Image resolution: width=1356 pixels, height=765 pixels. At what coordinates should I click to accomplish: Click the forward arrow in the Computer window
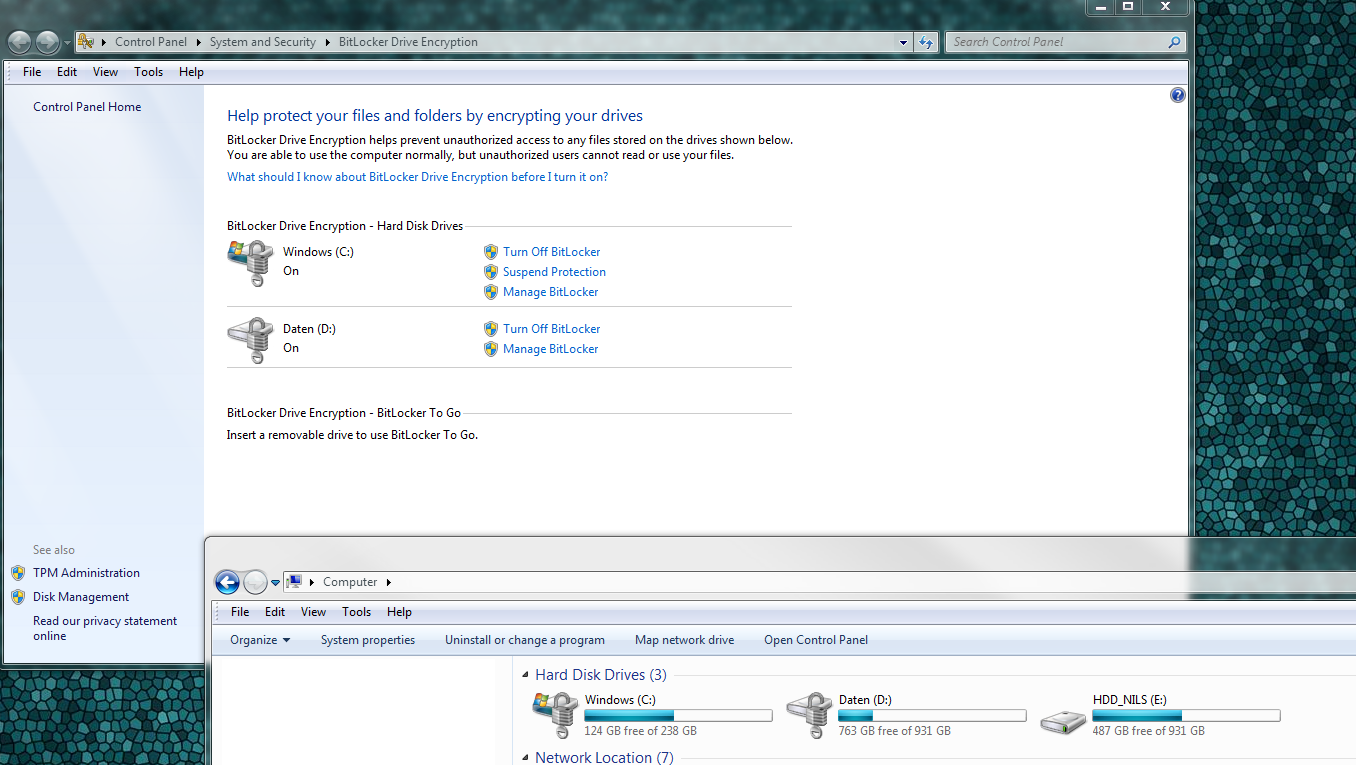(x=255, y=582)
